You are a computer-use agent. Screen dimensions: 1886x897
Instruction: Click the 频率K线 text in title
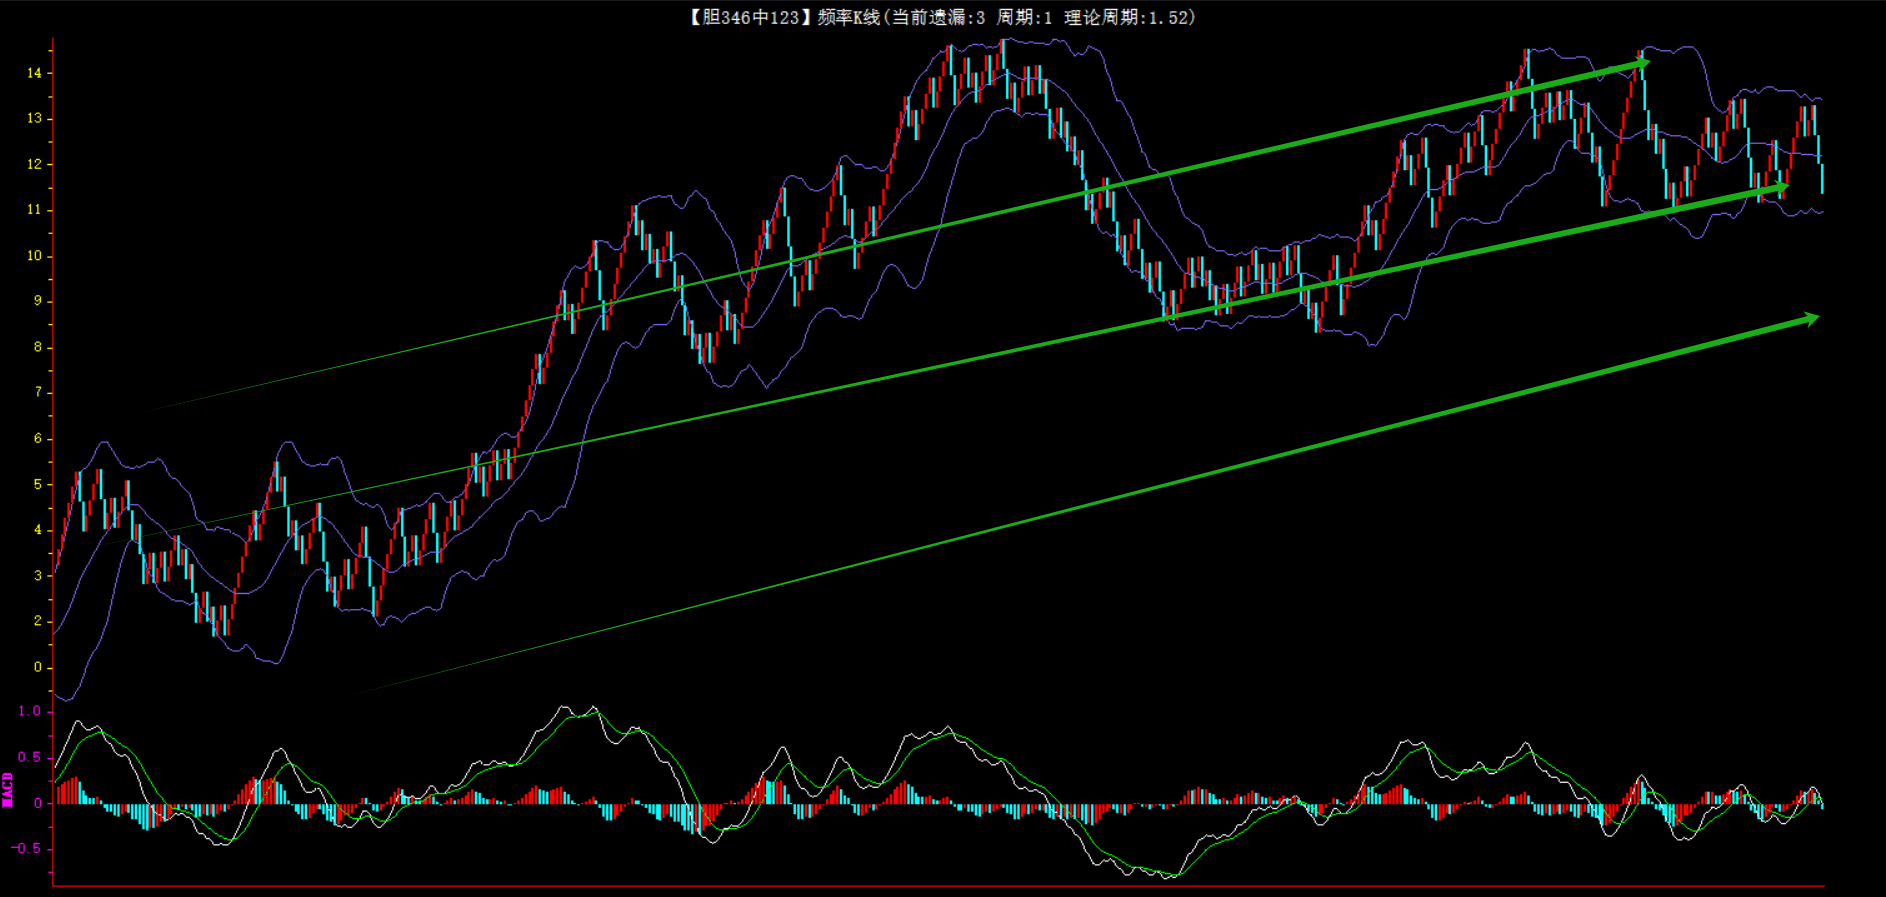[x=848, y=17]
